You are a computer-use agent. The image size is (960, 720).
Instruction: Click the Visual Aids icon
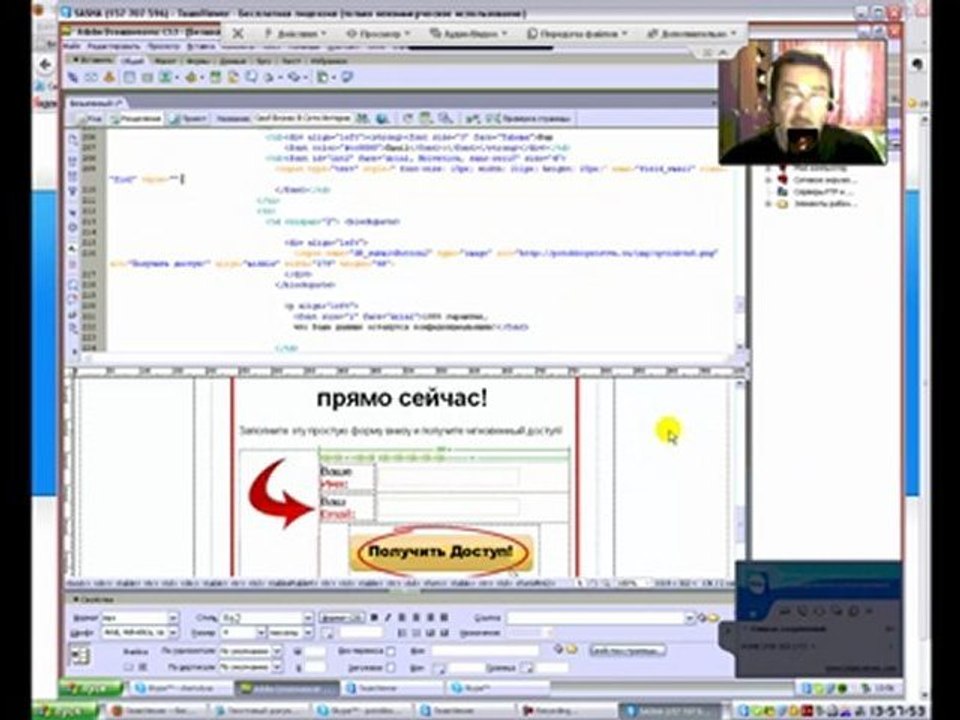pos(445,118)
